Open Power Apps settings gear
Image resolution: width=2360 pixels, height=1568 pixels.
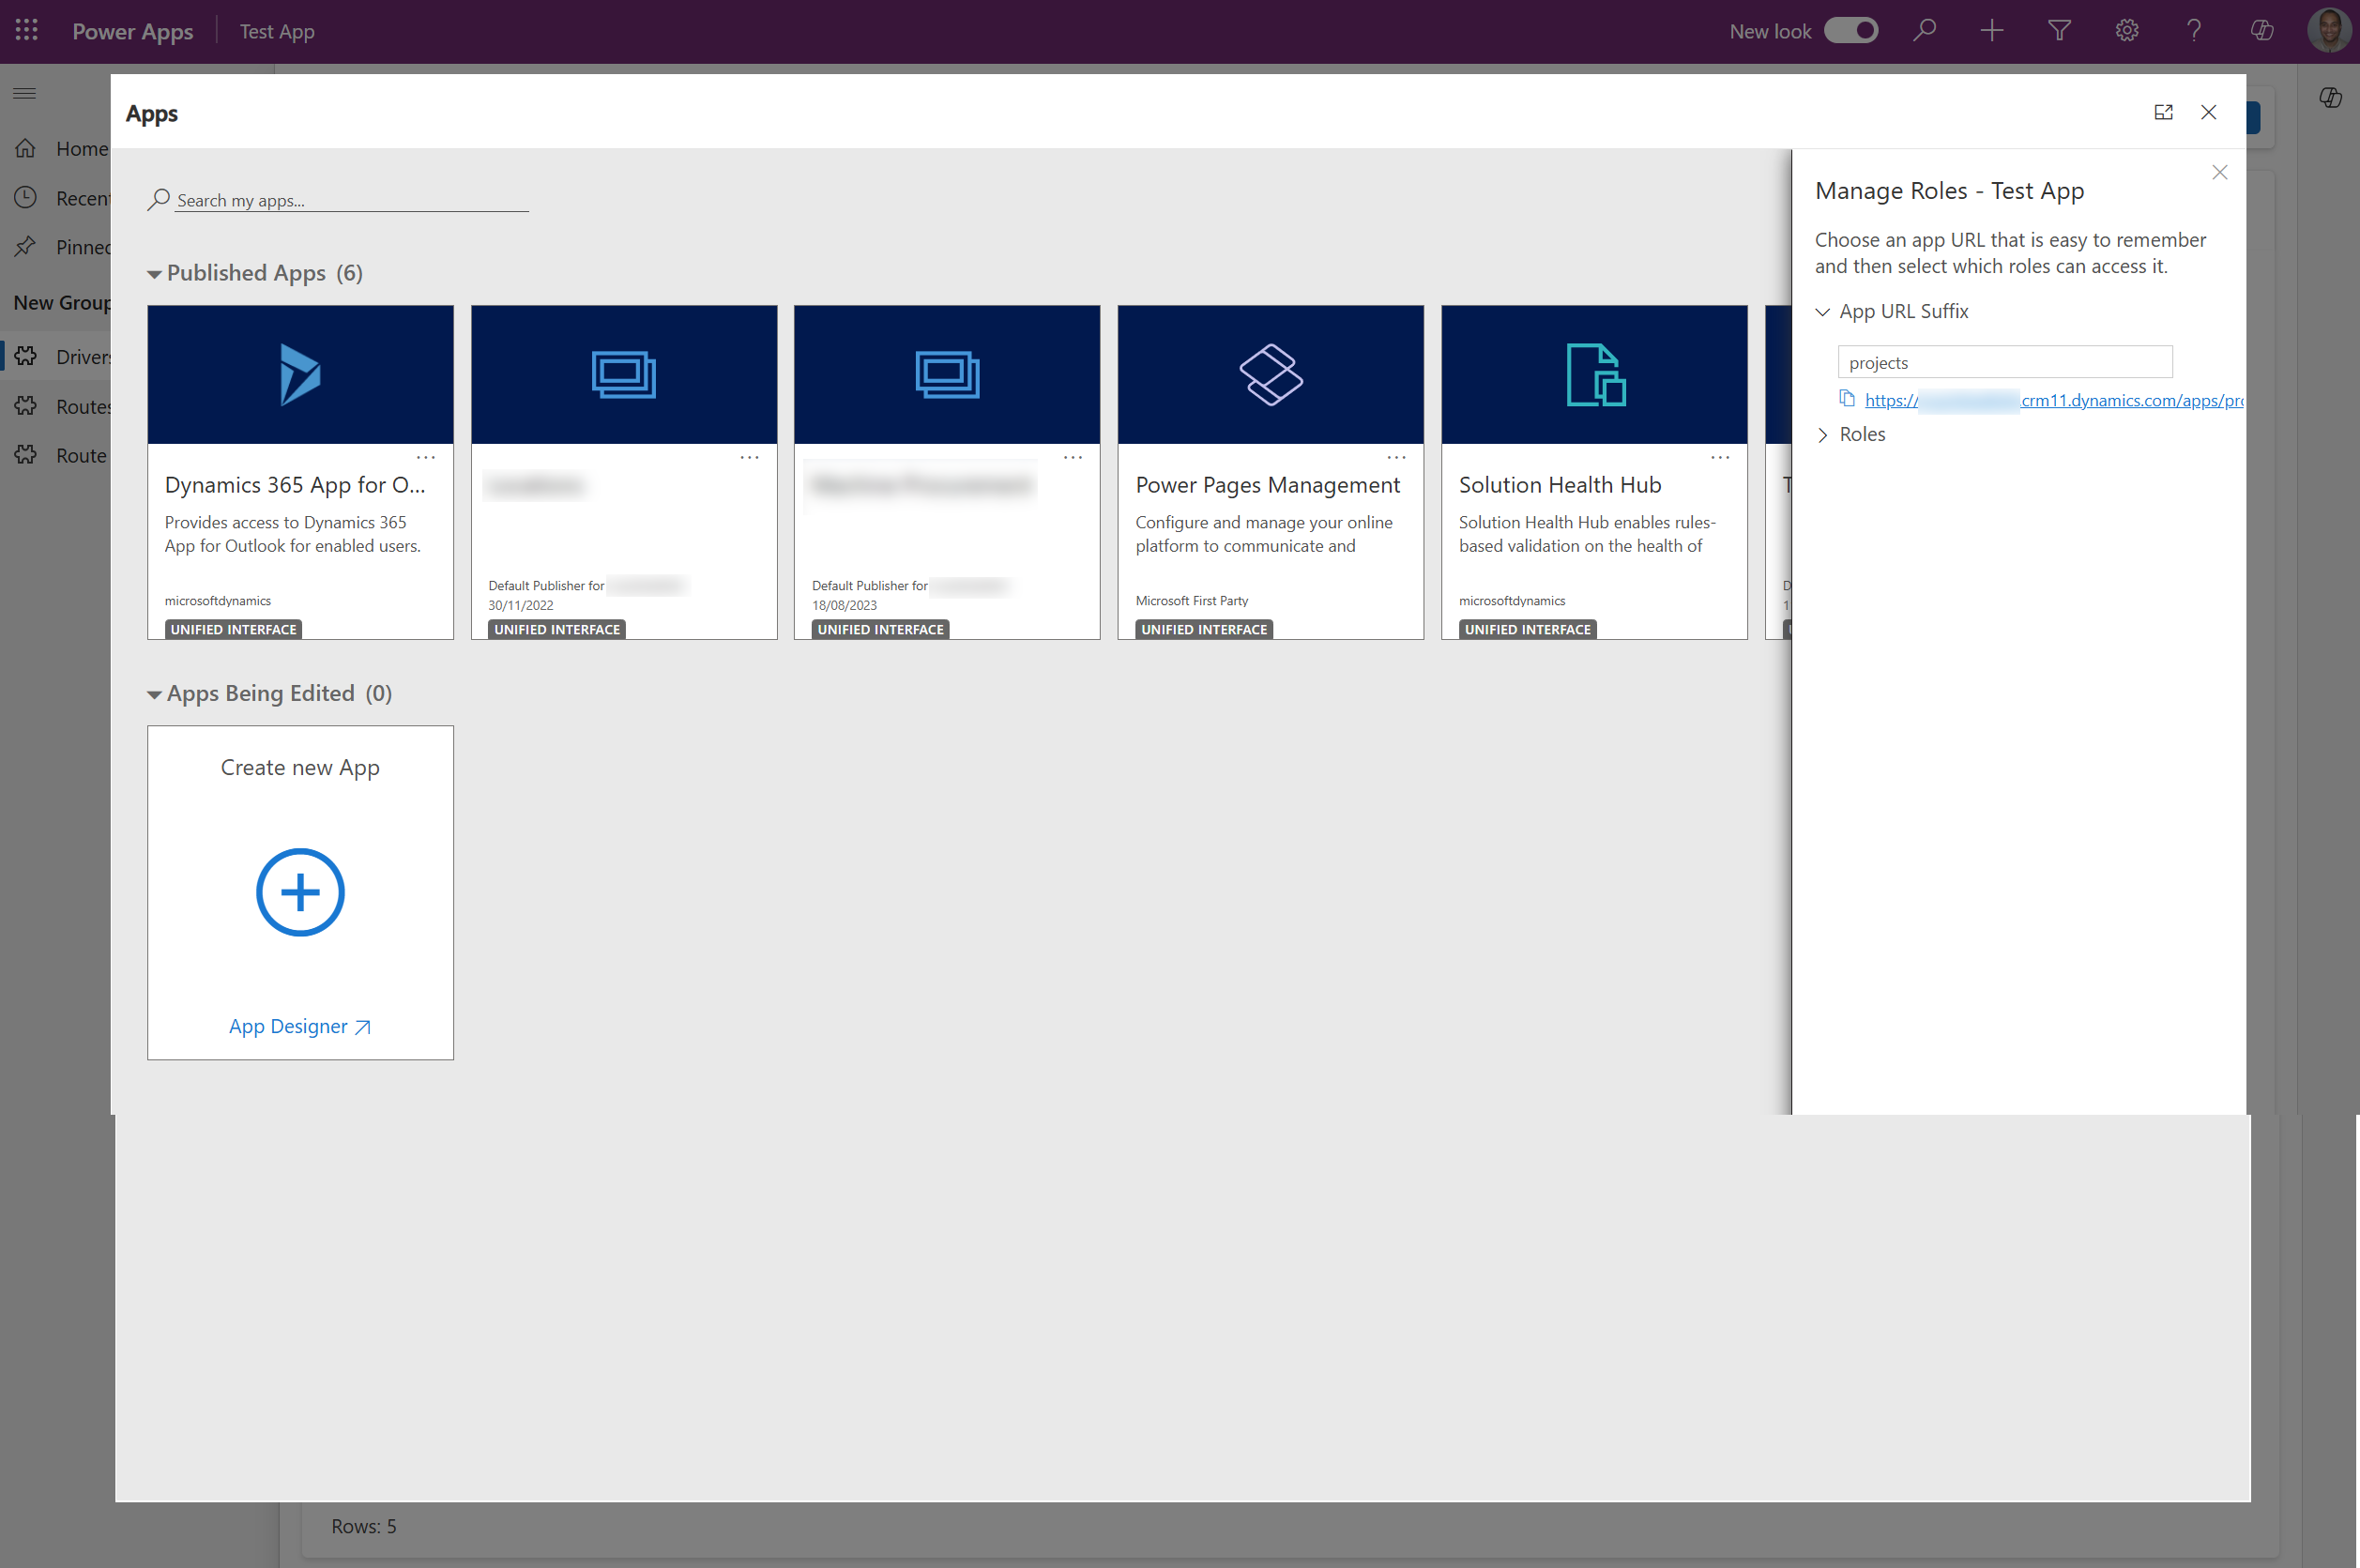tap(2126, 31)
